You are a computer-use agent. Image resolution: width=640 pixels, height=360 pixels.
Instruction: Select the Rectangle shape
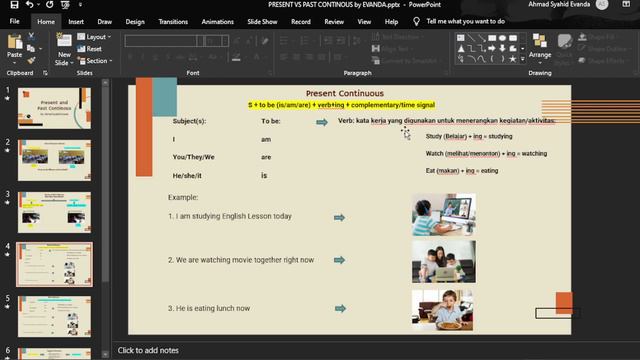tap(492, 38)
